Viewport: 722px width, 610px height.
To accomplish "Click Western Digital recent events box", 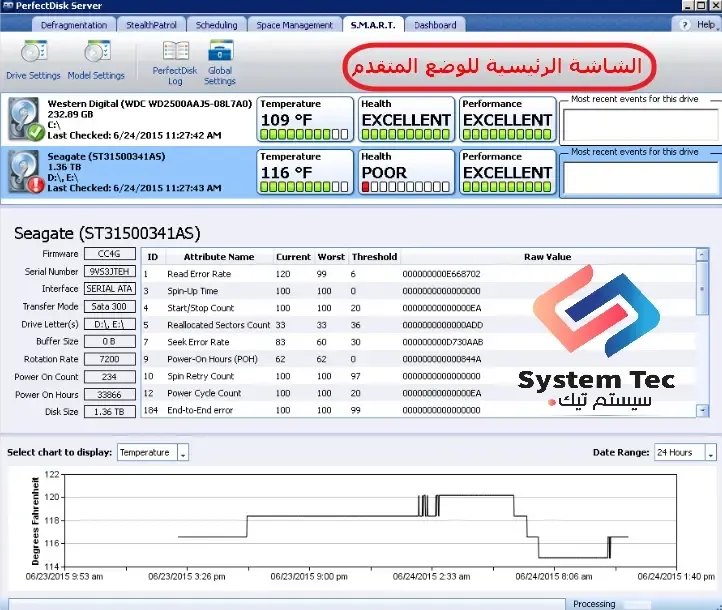I will coord(640,125).
